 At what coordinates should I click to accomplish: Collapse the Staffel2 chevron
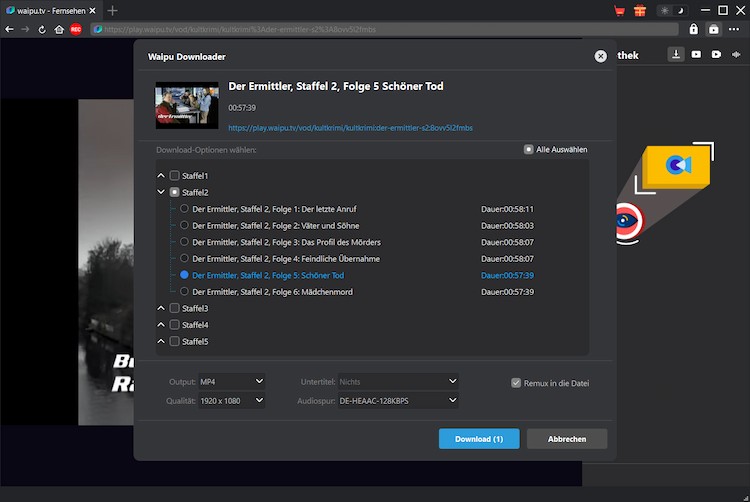161,192
